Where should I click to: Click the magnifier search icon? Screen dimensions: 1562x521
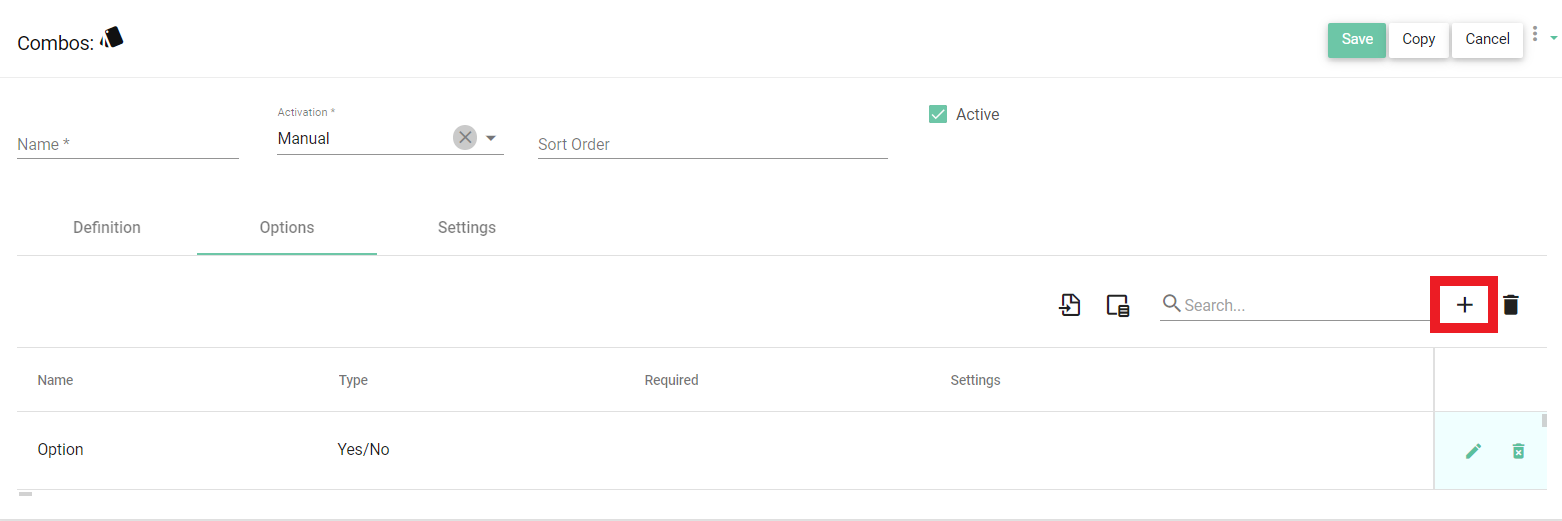[1171, 304]
